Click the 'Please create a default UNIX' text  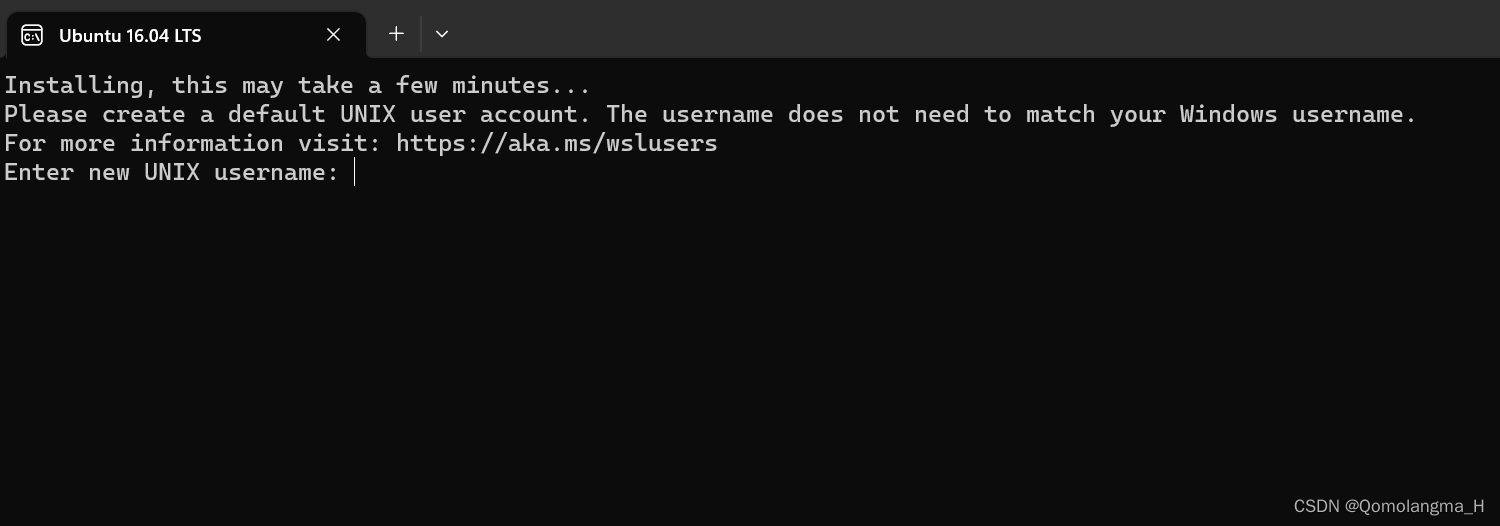tap(200, 114)
